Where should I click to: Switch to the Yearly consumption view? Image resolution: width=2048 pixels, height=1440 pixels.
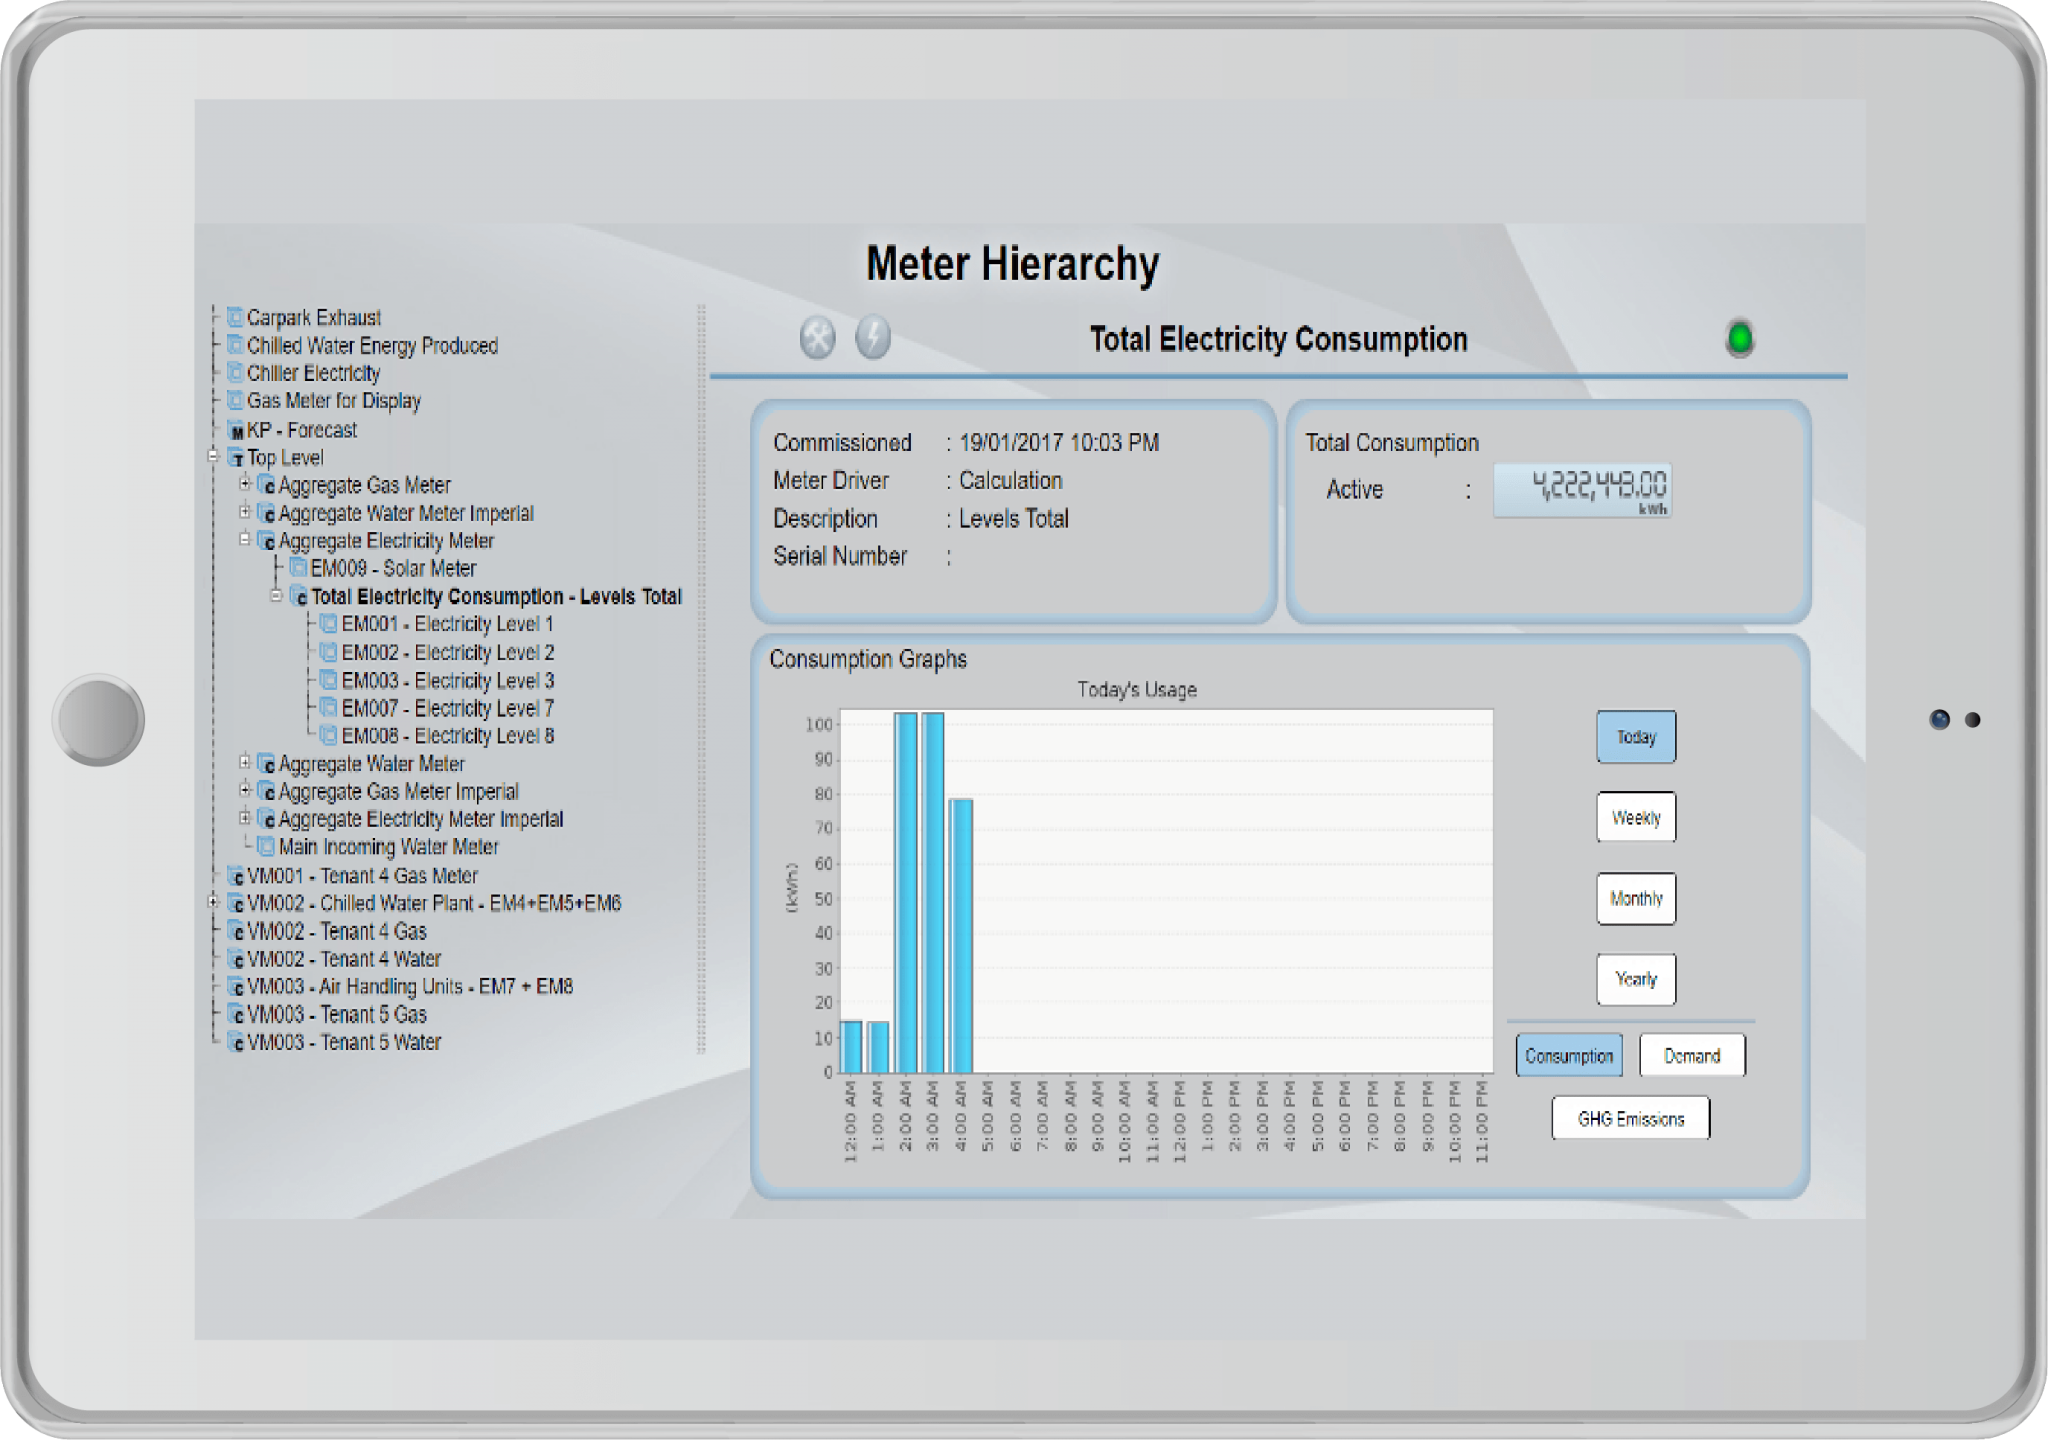[x=1636, y=979]
